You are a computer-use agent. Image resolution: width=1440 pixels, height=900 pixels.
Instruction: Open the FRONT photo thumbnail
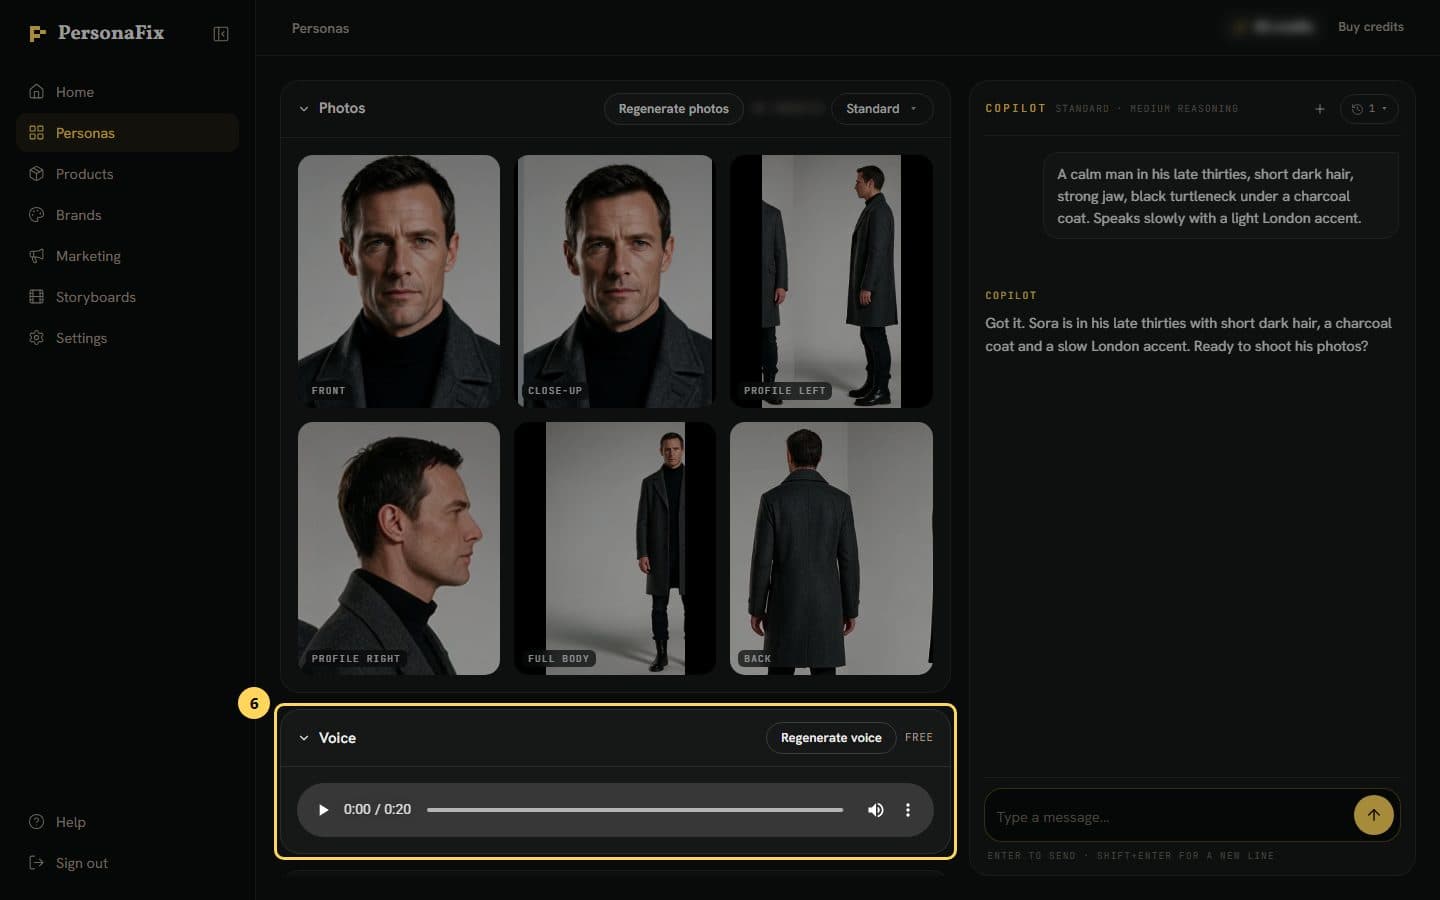[x=399, y=281]
